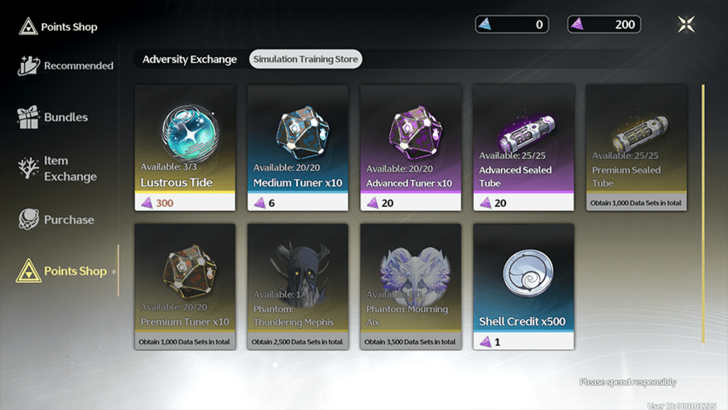Image resolution: width=728 pixels, height=410 pixels.
Task: Pick the Advanced Tuner x10 card
Action: 410,148
